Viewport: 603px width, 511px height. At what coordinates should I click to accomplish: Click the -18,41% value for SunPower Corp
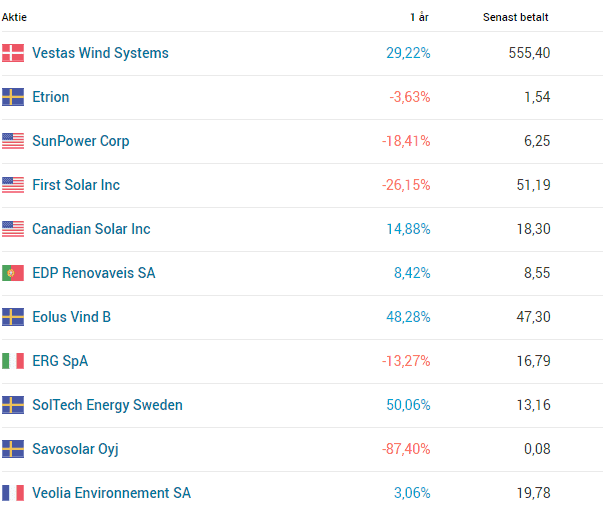406,141
